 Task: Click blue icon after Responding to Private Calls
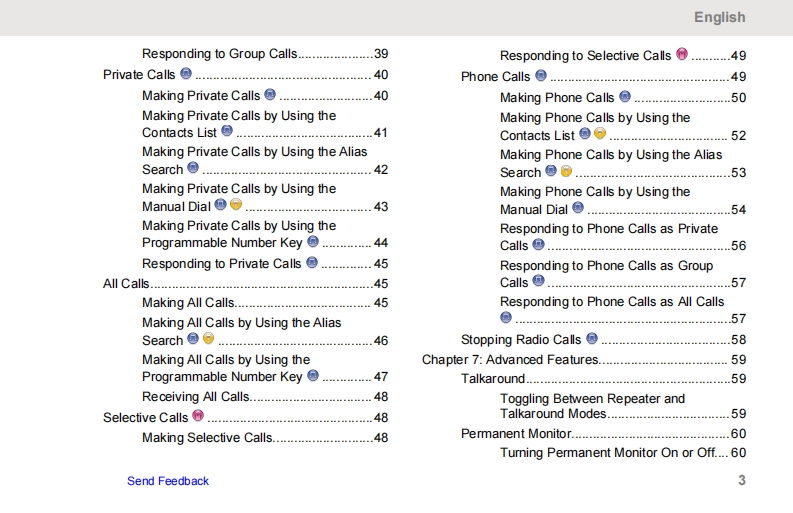pyautogui.click(x=312, y=263)
